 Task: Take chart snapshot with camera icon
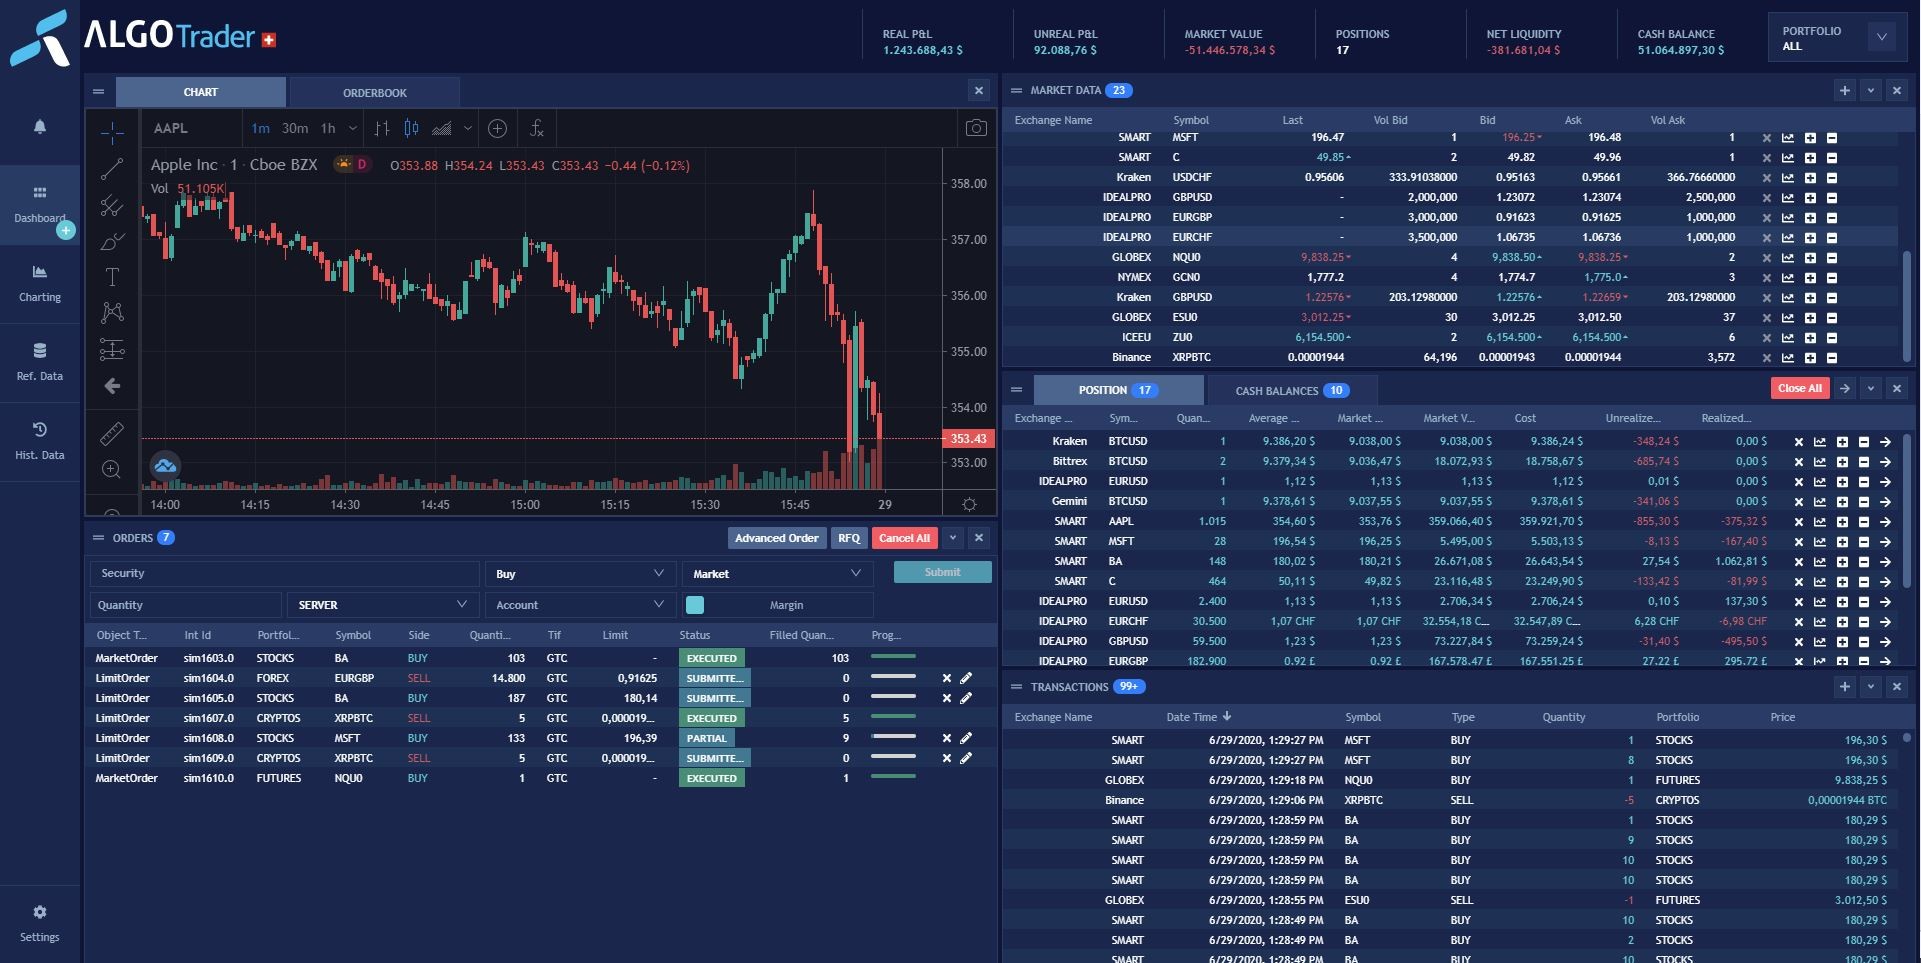tap(976, 128)
